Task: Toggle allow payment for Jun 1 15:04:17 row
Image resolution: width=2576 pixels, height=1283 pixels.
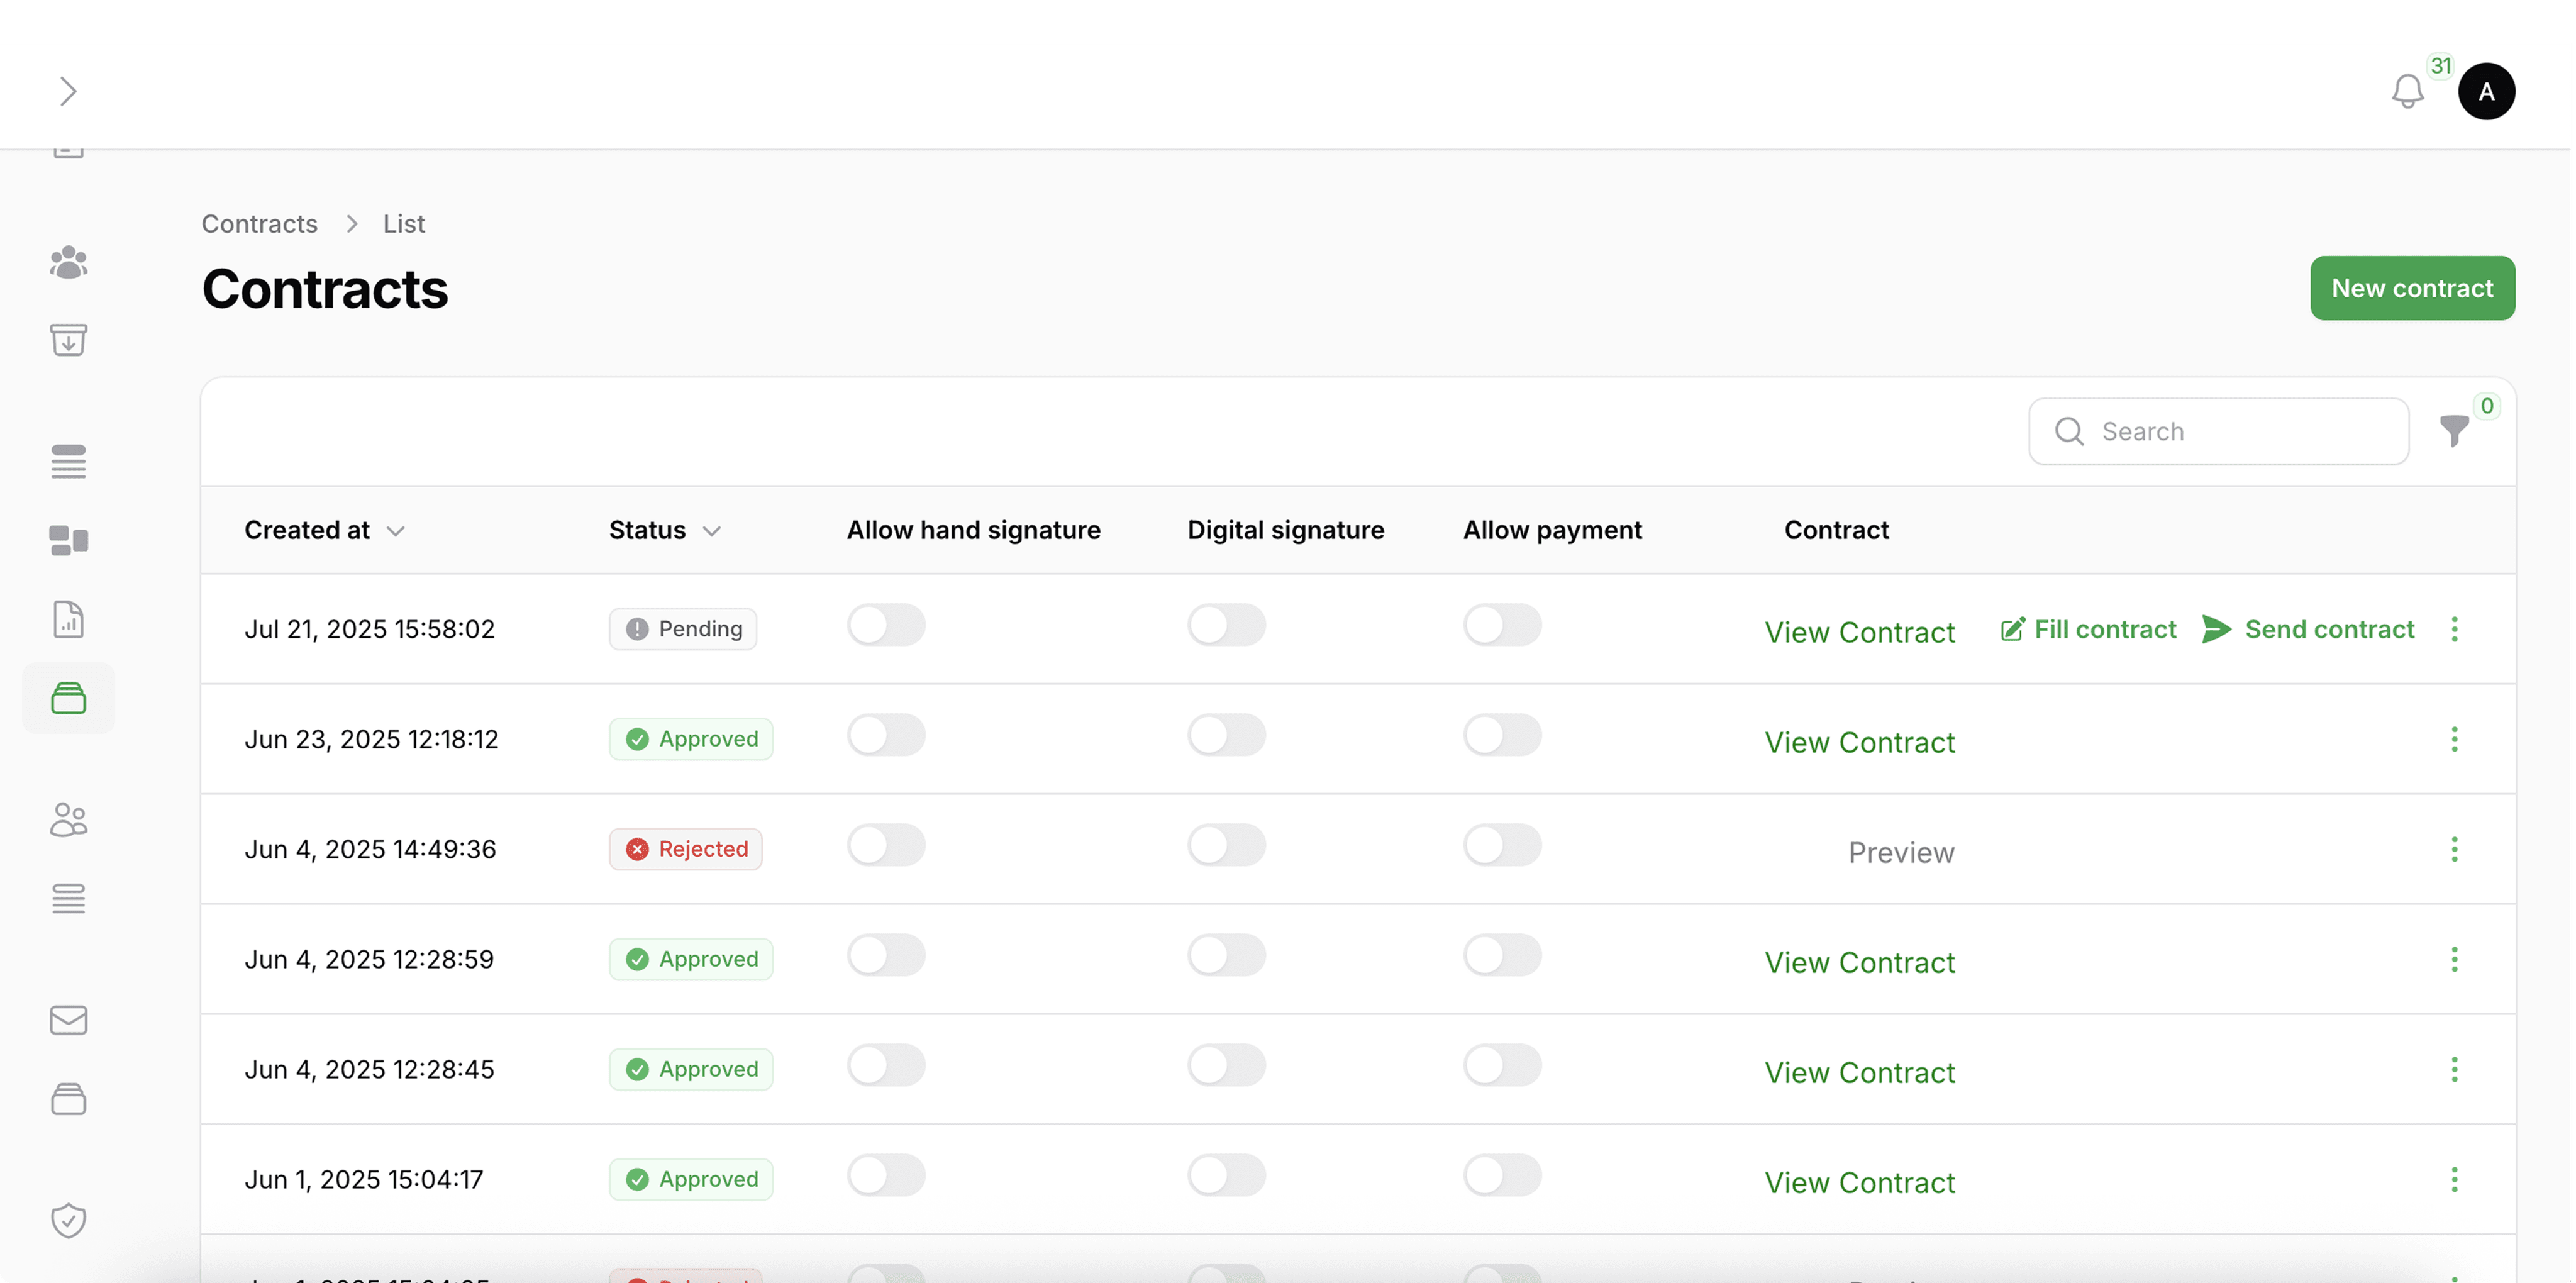Action: [1502, 1175]
